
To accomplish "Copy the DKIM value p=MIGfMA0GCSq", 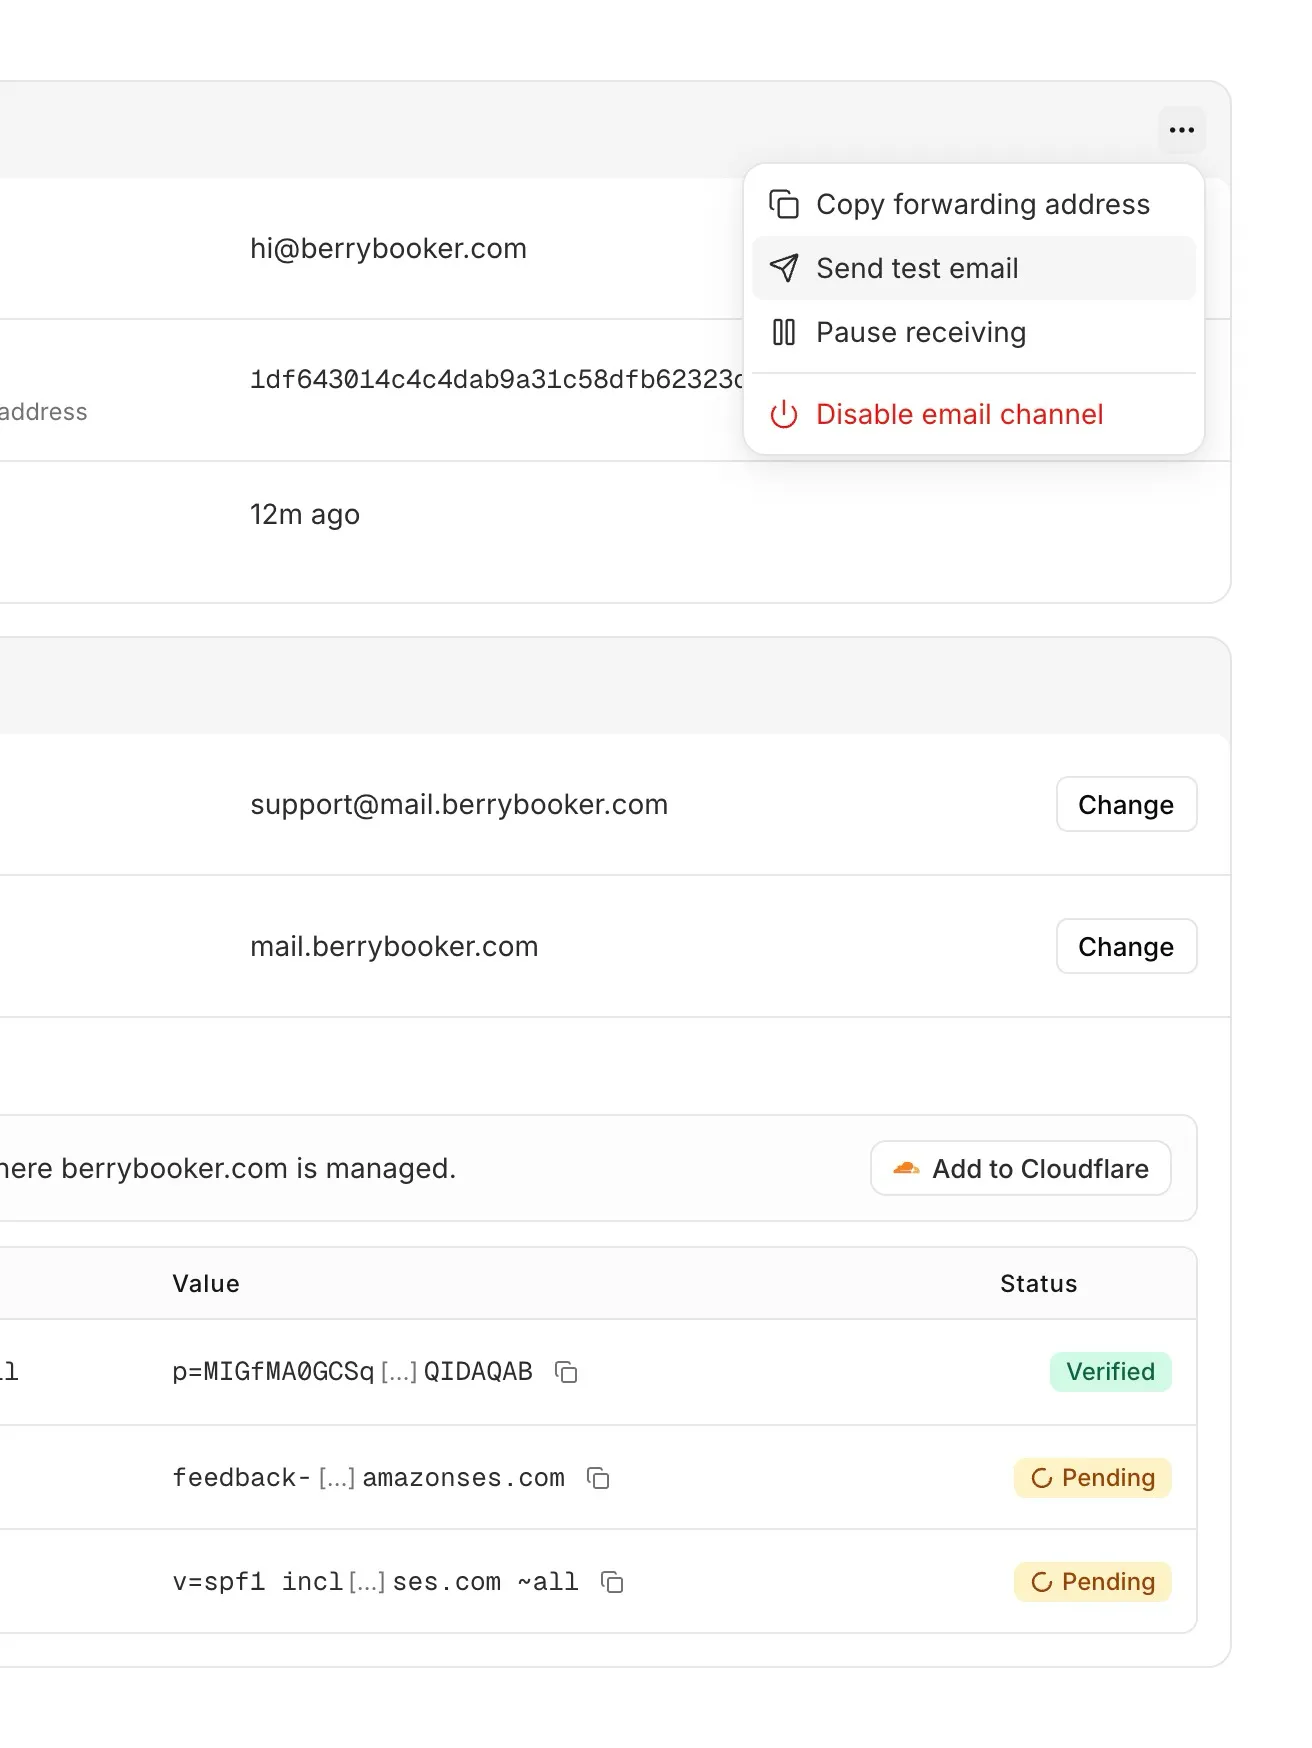I will click(x=566, y=1372).
